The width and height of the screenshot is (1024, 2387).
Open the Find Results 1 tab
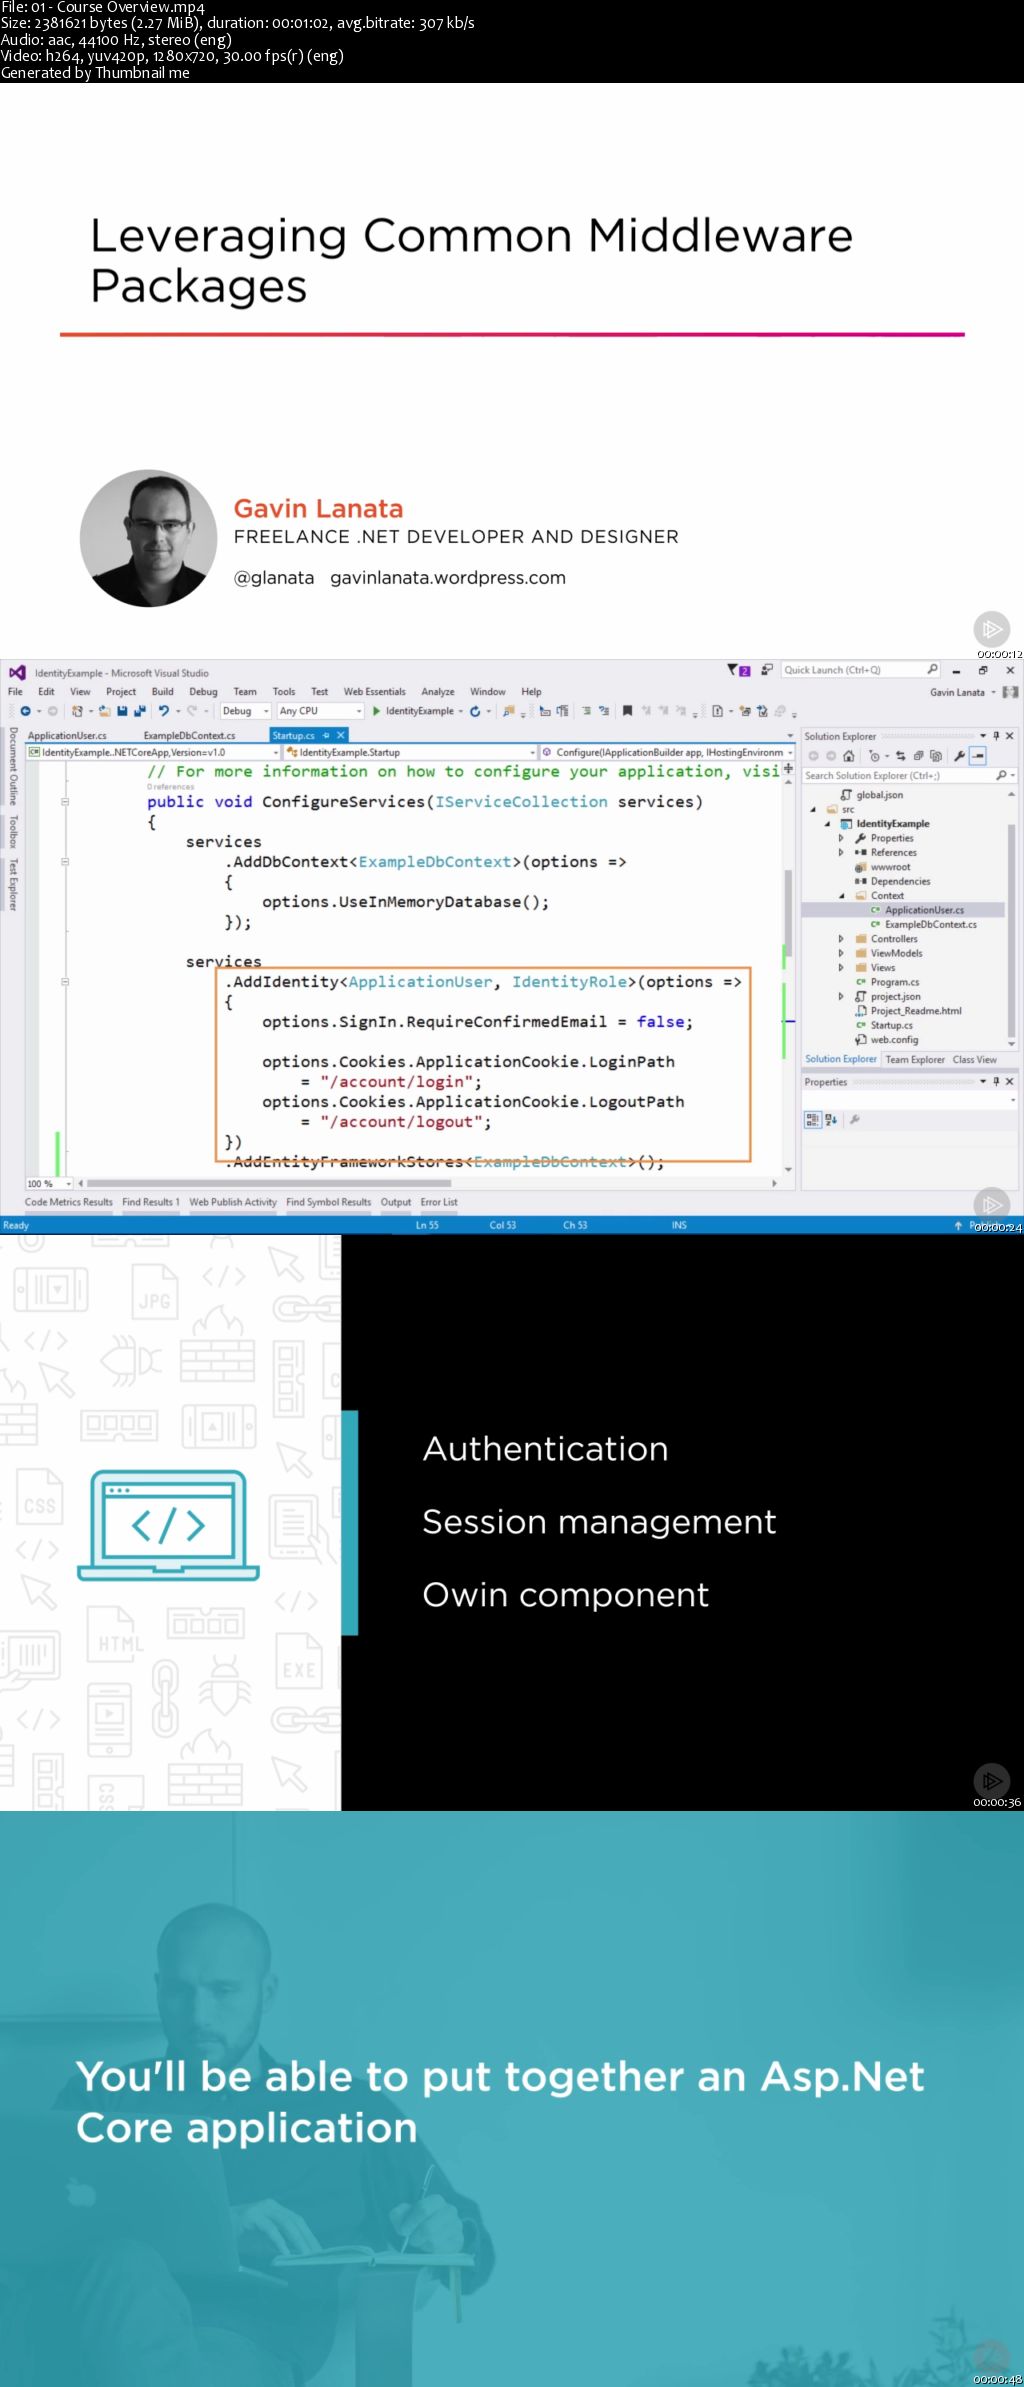pyautogui.click(x=151, y=1202)
